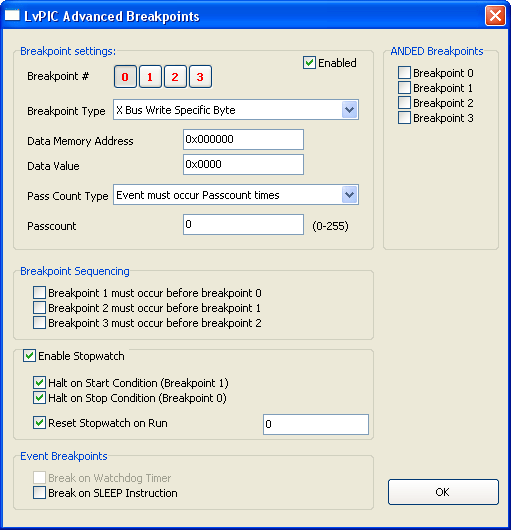
Task: Click the (0-255) range hint text
Action: 330,226
